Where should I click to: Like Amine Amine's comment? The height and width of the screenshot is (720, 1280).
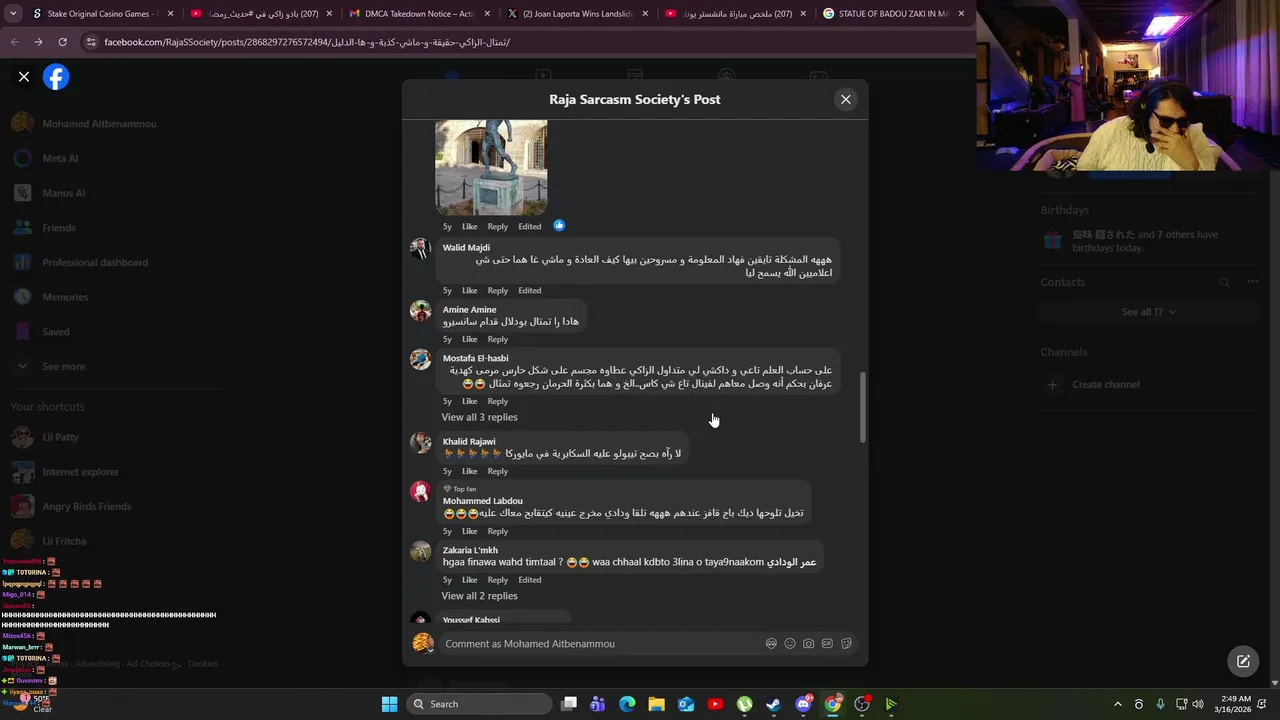click(469, 339)
